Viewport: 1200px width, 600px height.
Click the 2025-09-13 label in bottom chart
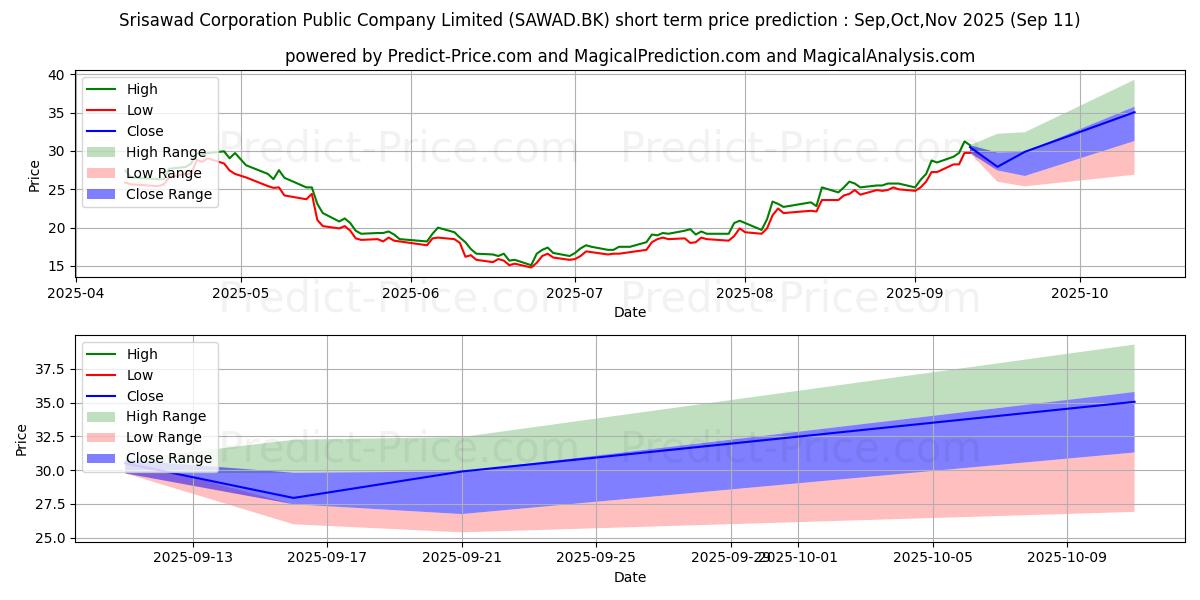pyautogui.click(x=193, y=559)
